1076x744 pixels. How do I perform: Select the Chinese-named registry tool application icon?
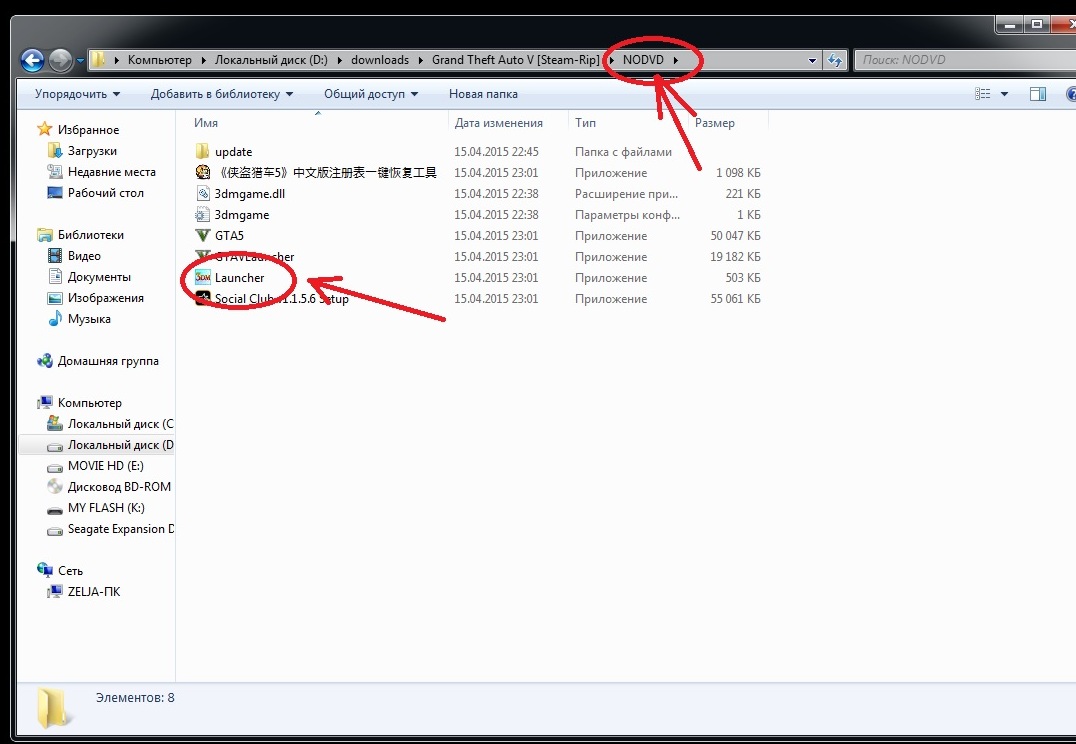[x=202, y=172]
